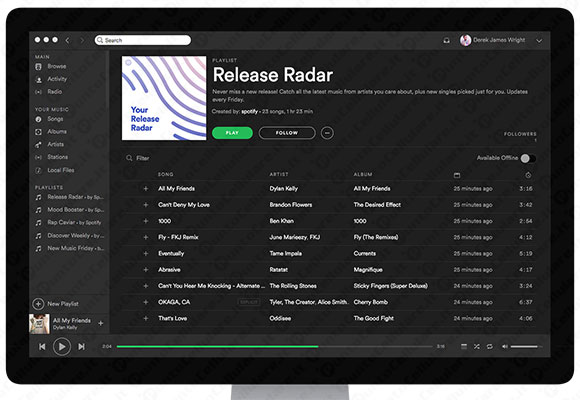Click the main play button in player

click(x=62, y=347)
